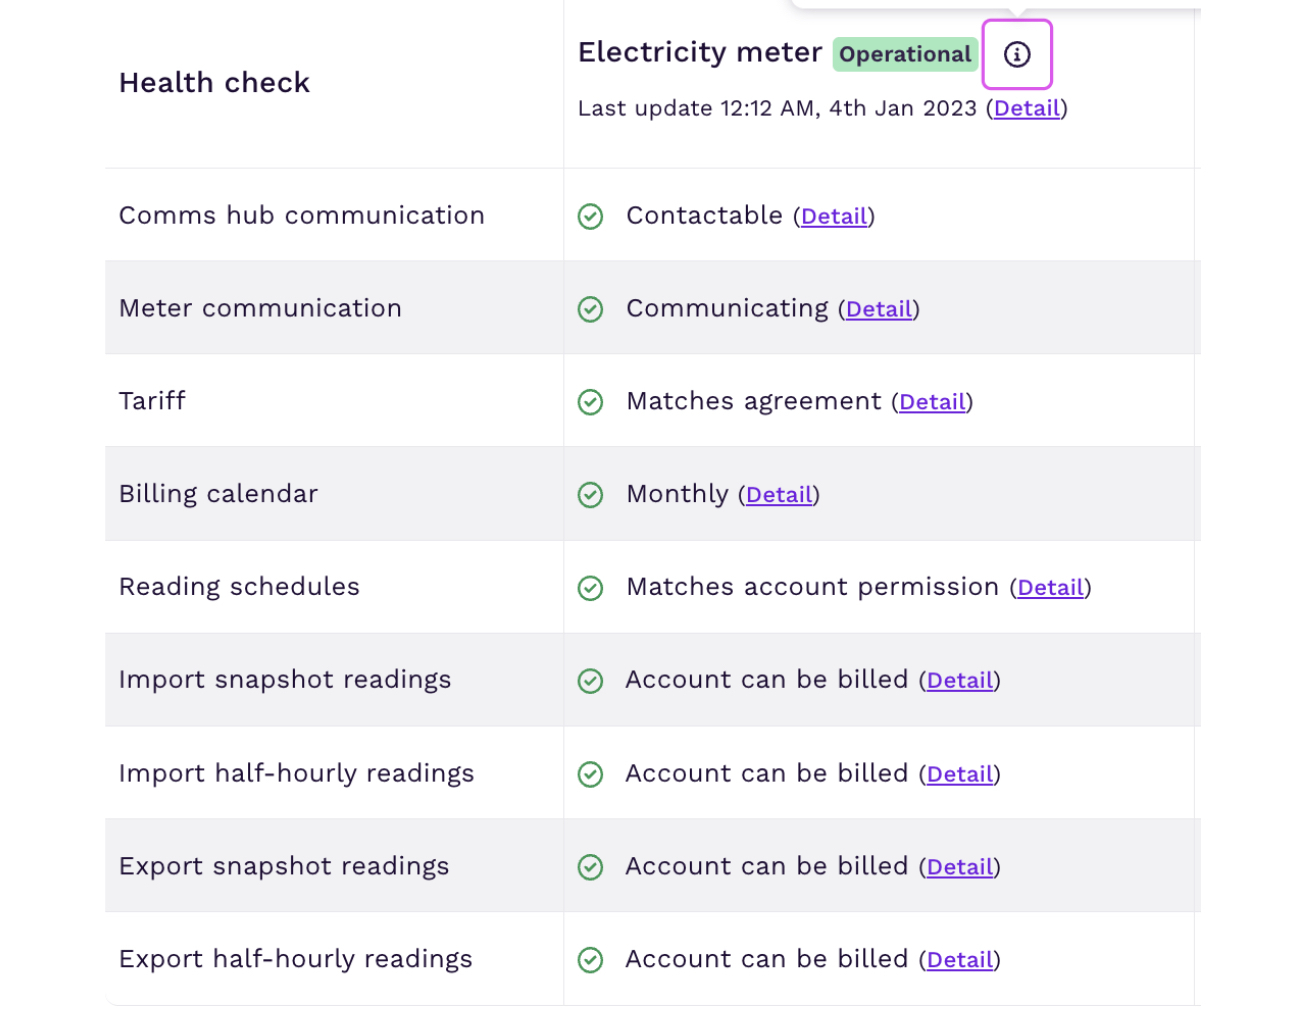The width and height of the screenshot is (1315, 1030).
Task: Click the green check icon for Contactable
Action: pos(590,216)
